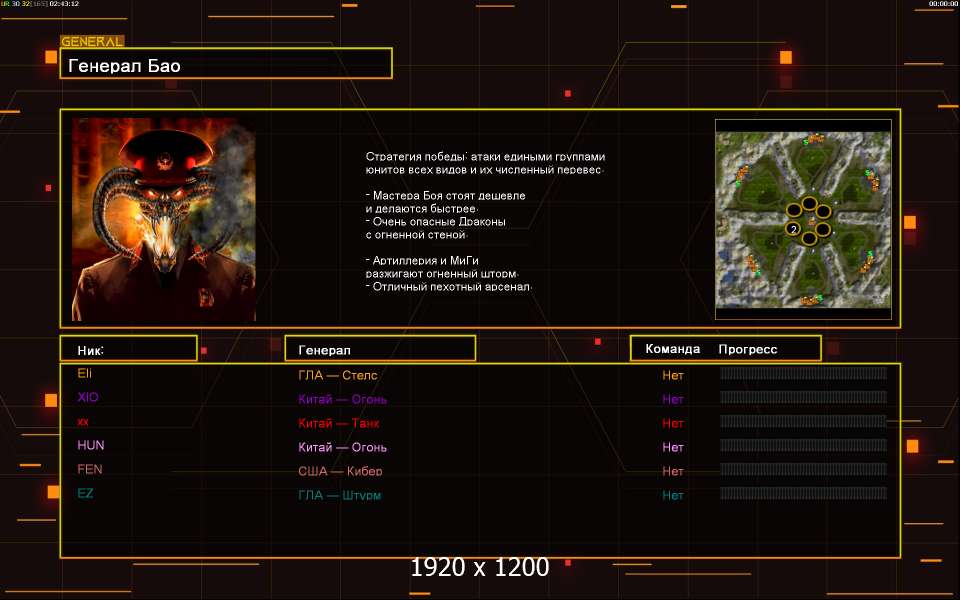Screen dimensions: 960x600
Task: Click the line 'Мастера Боя стоят дешевле'
Action: tap(446, 196)
